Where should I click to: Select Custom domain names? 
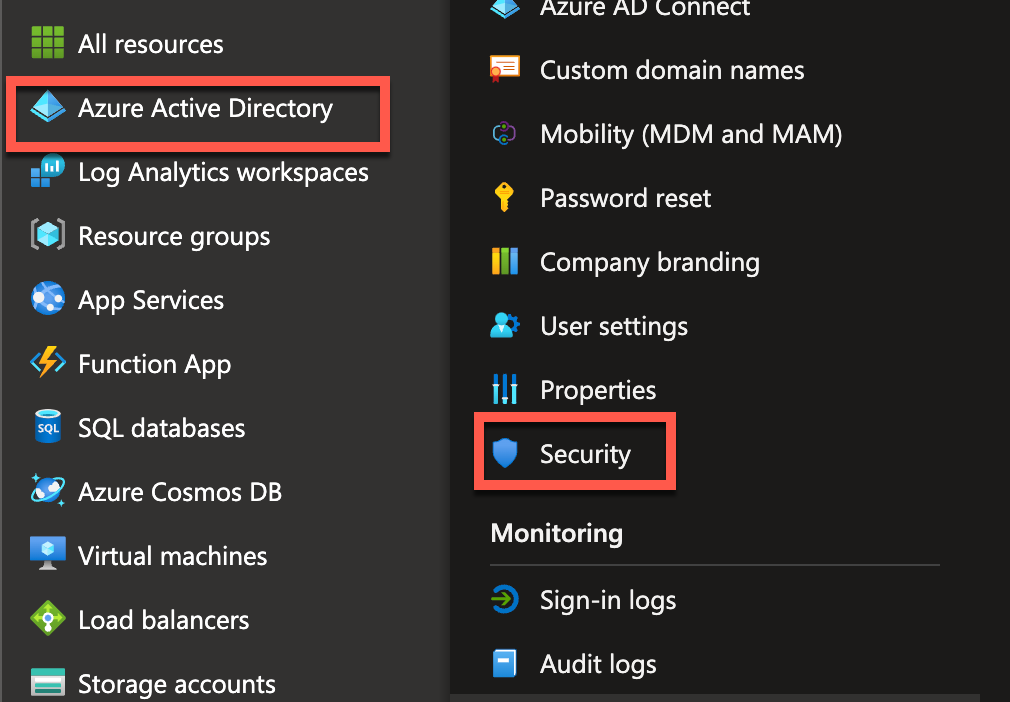671,70
